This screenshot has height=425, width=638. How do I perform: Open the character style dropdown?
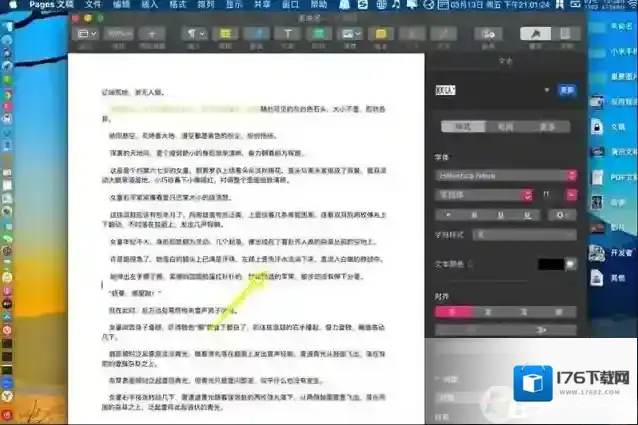click(x=524, y=235)
